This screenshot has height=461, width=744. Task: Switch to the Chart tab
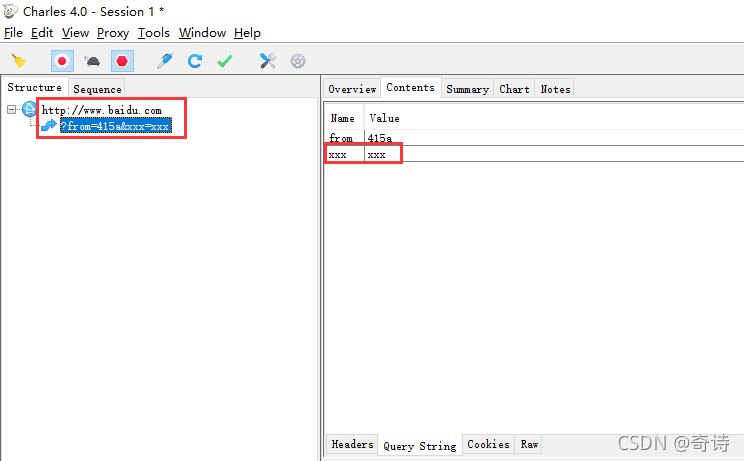click(514, 89)
